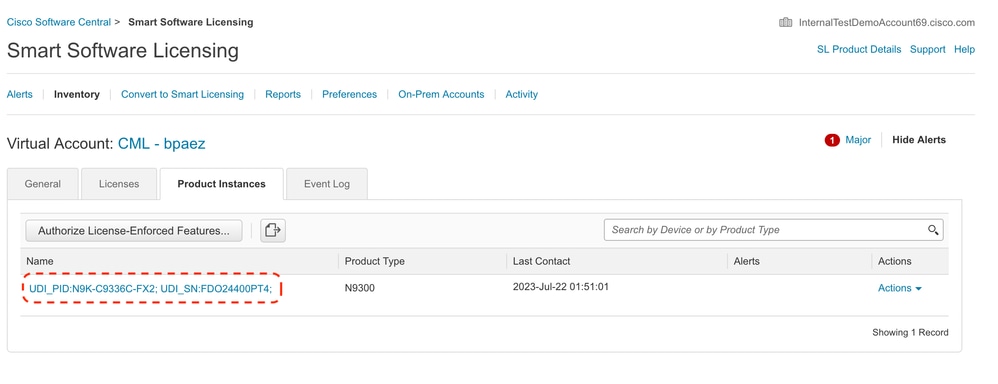The image size is (998, 384).
Task: Click the export to file icon
Action: [x=272, y=230]
